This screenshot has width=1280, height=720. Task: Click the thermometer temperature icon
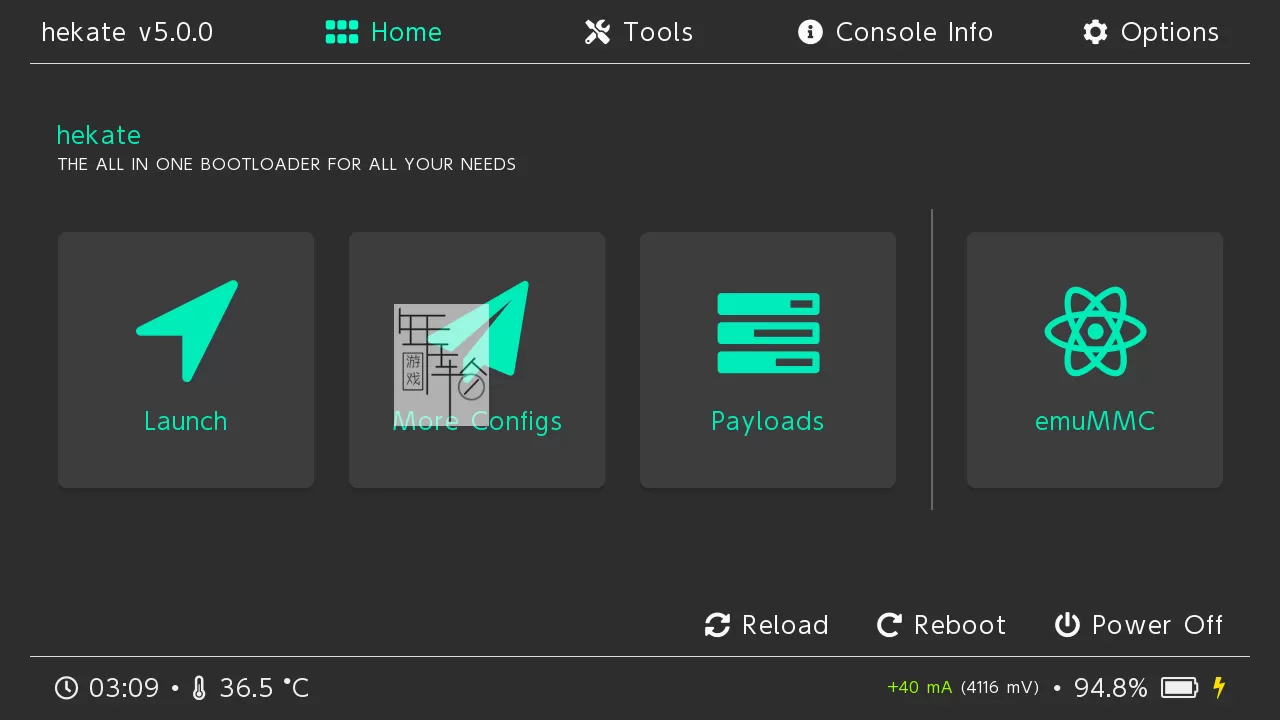199,688
